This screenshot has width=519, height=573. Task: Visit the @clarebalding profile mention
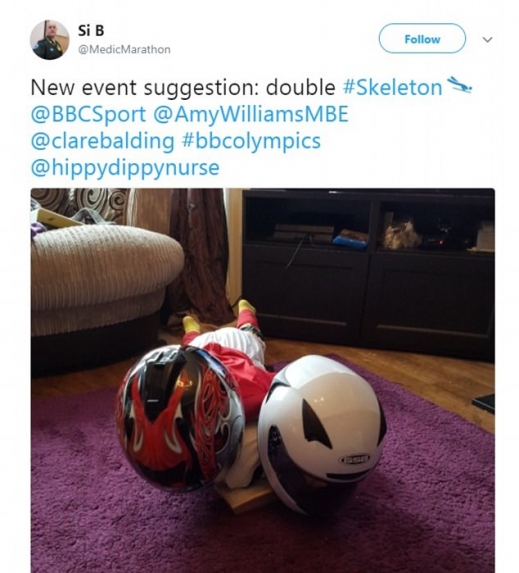coord(103,141)
